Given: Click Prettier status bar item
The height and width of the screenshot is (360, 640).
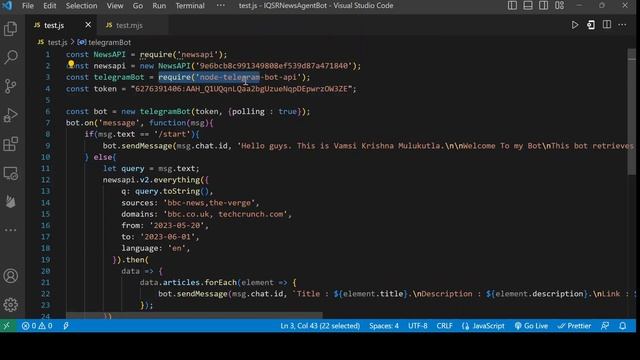Looking at the screenshot, I should (574, 326).
